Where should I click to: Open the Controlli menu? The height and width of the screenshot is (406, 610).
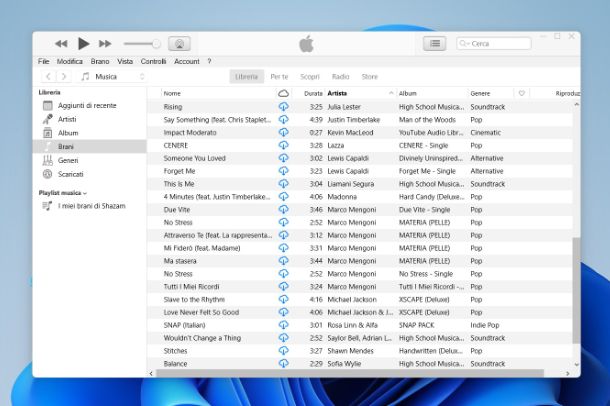coord(153,61)
